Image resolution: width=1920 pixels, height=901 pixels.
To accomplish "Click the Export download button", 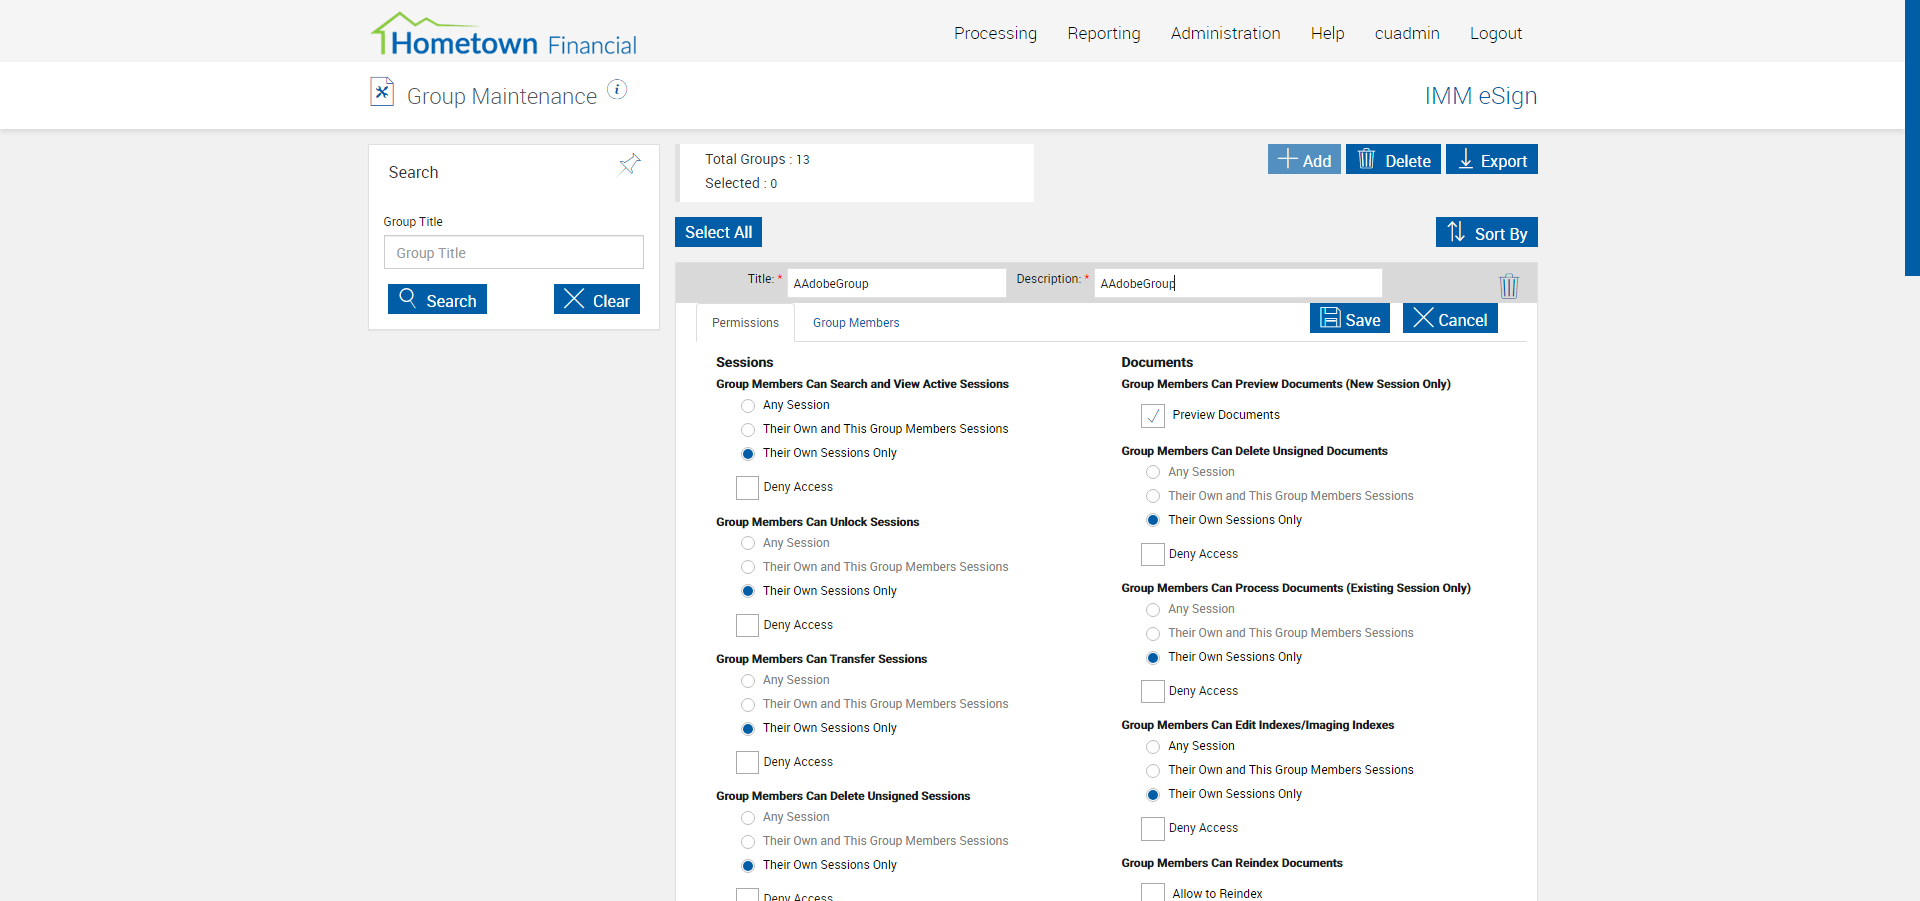I will click(x=1491, y=160).
